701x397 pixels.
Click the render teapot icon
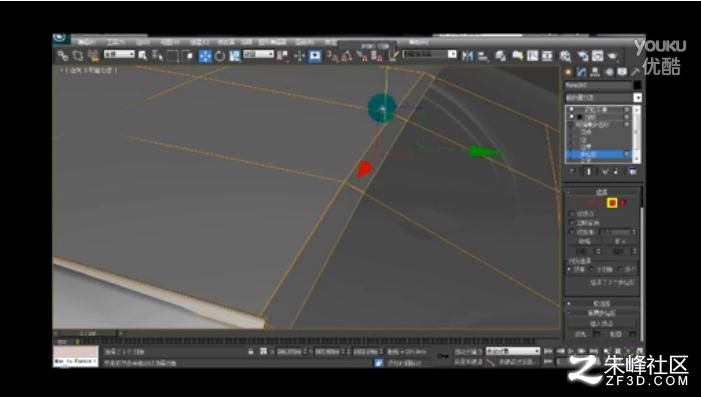click(x=612, y=56)
